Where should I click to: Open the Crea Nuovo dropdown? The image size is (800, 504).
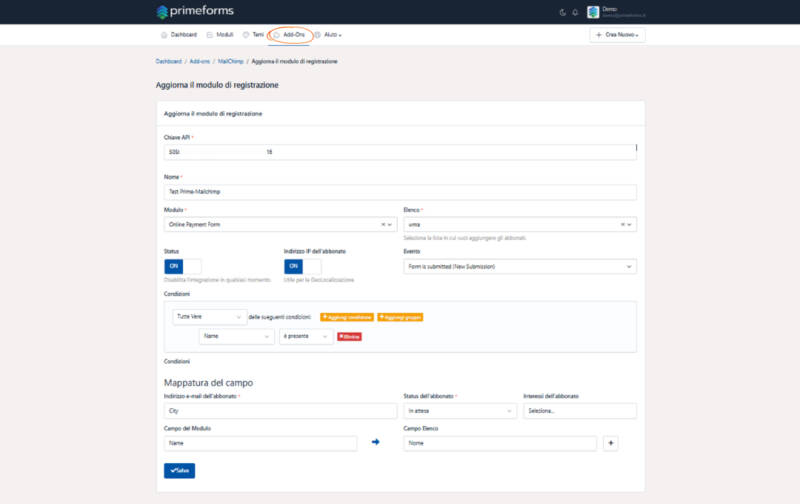[x=617, y=35]
